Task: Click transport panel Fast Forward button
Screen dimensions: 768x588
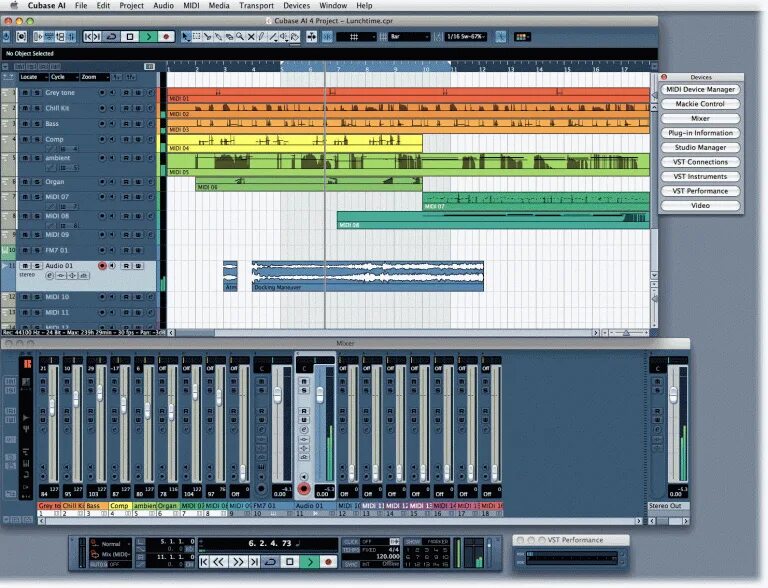Action: click(x=238, y=562)
